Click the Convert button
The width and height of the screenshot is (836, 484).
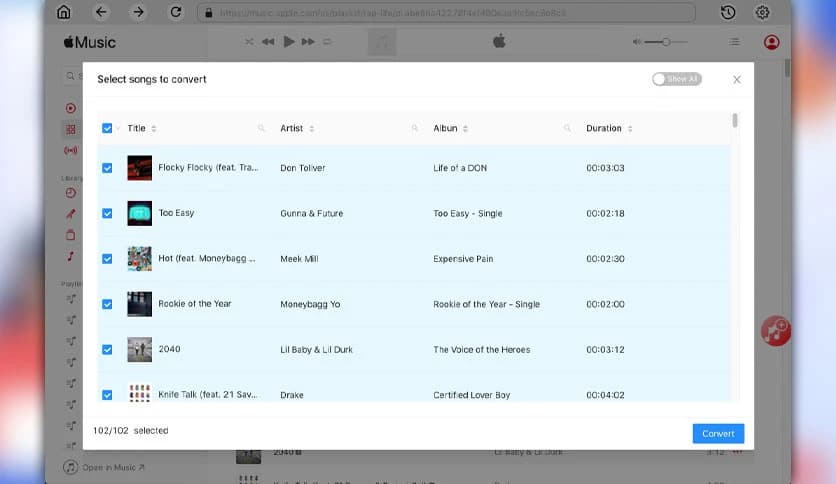tap(718, 433)
